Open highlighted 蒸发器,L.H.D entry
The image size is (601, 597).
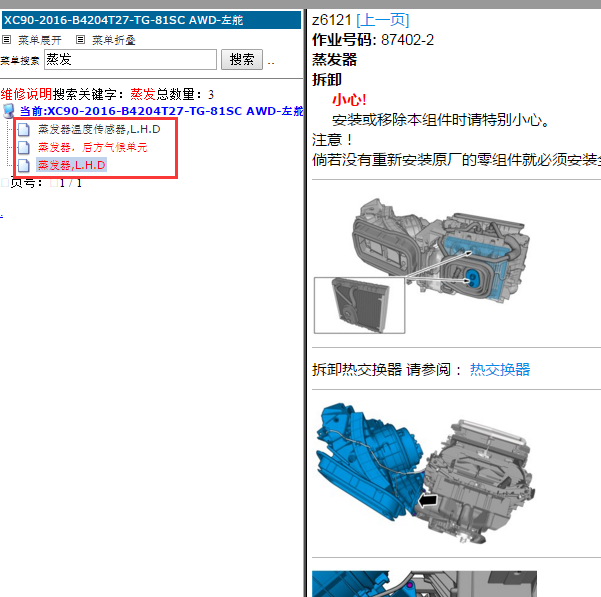[x=71, y=165]
